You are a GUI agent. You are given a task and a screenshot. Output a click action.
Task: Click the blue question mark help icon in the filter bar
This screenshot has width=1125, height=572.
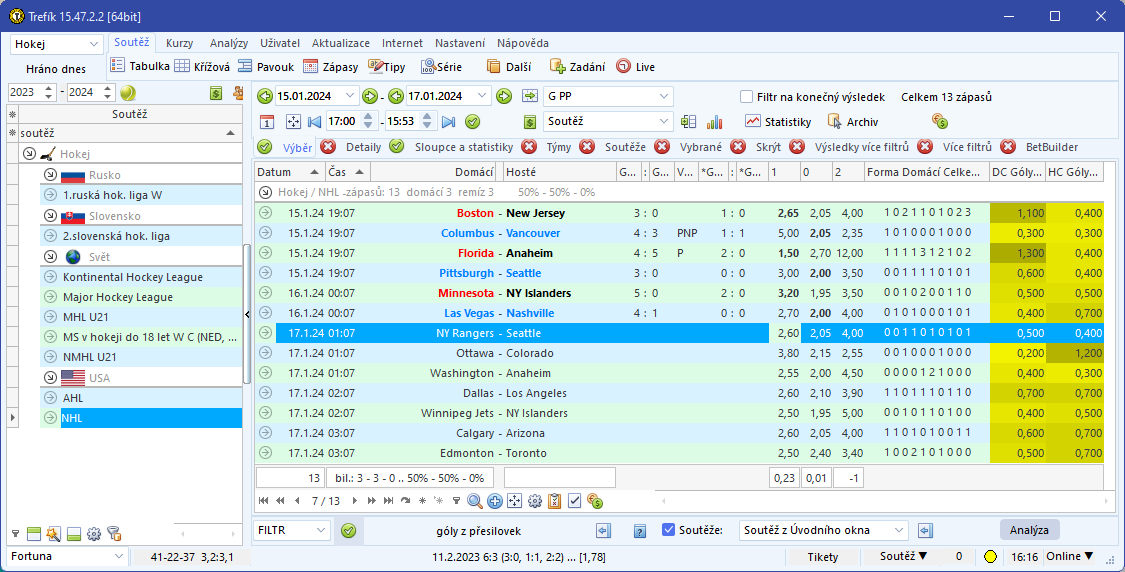click(640, 530)
